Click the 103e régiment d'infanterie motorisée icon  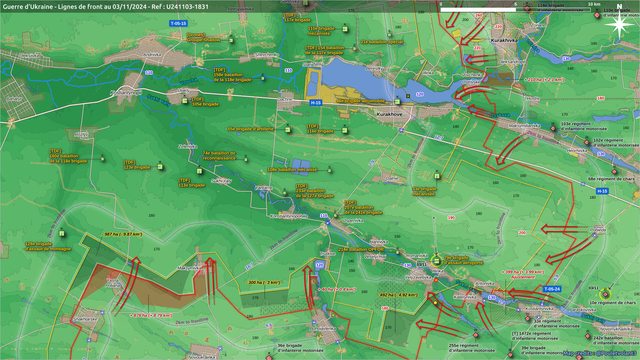[x=553, y=129]
